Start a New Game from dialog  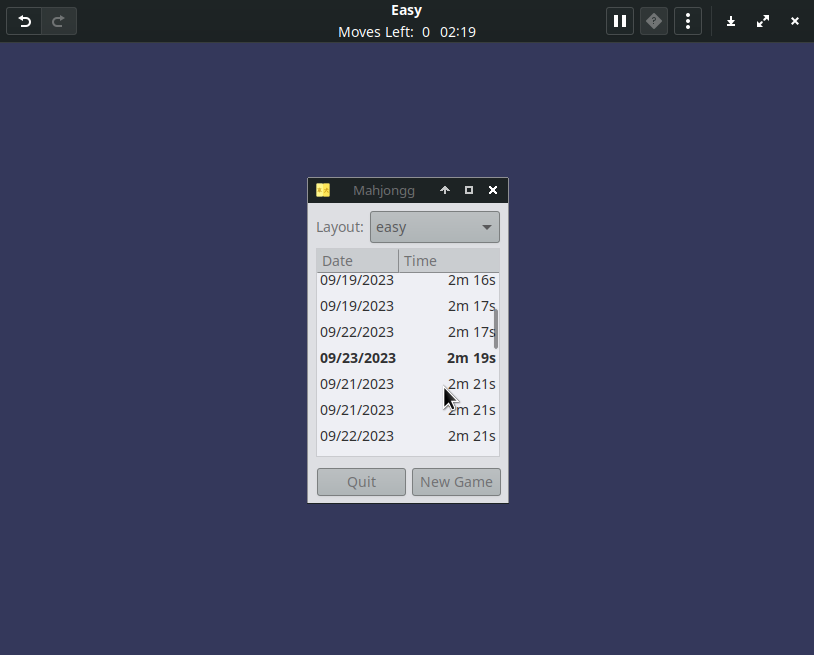456,482
